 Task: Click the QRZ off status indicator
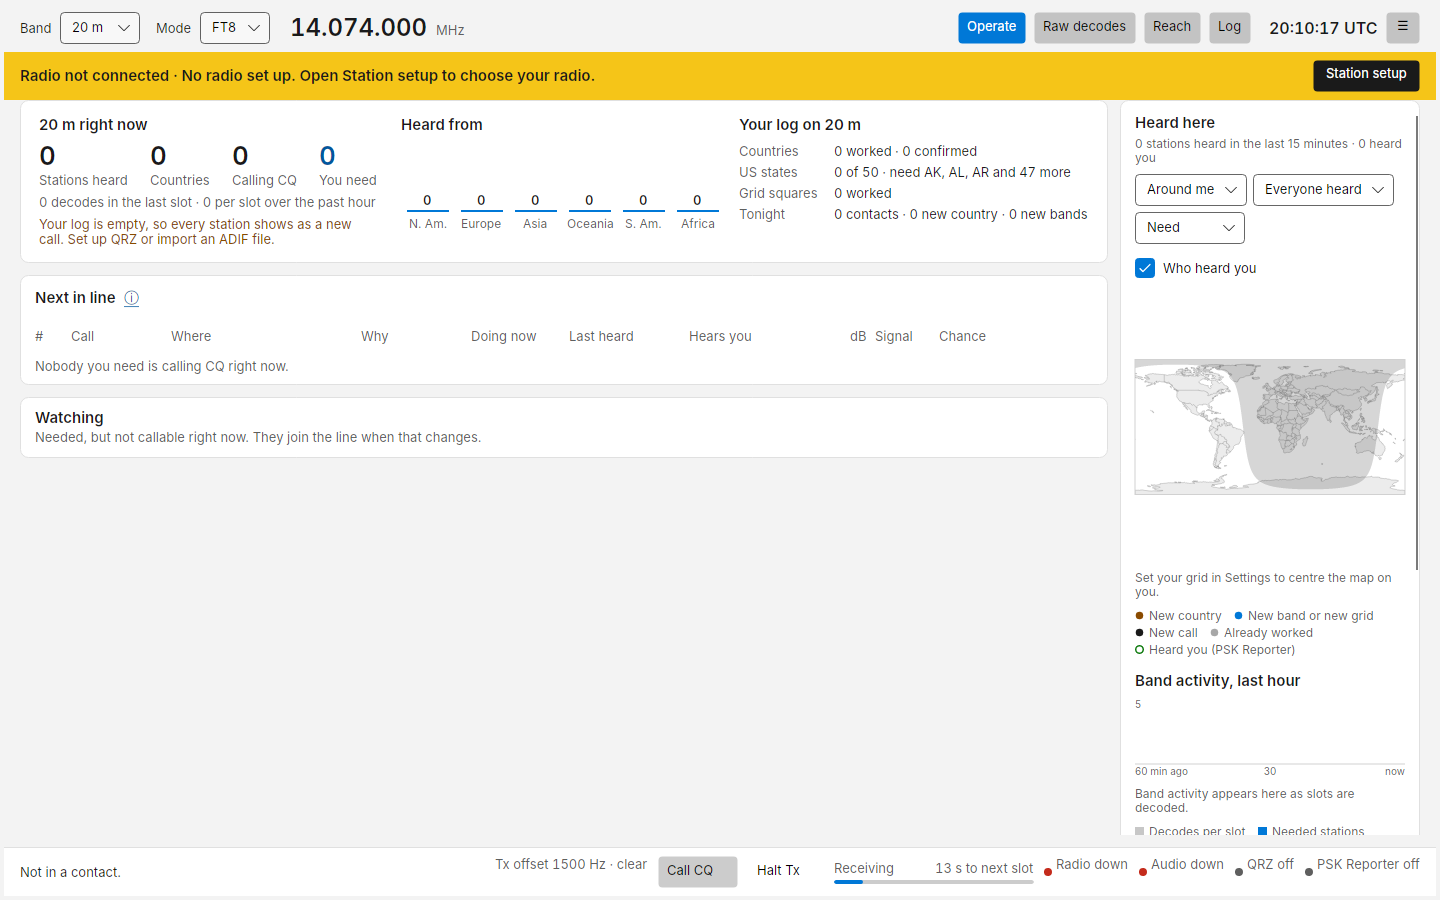point(1264,865)
